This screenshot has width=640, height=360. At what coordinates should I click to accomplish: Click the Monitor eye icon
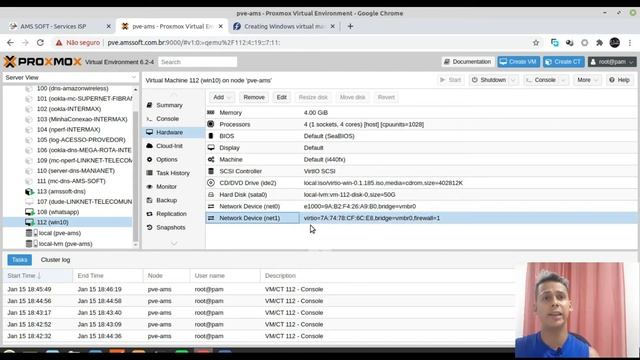(149, 187)
